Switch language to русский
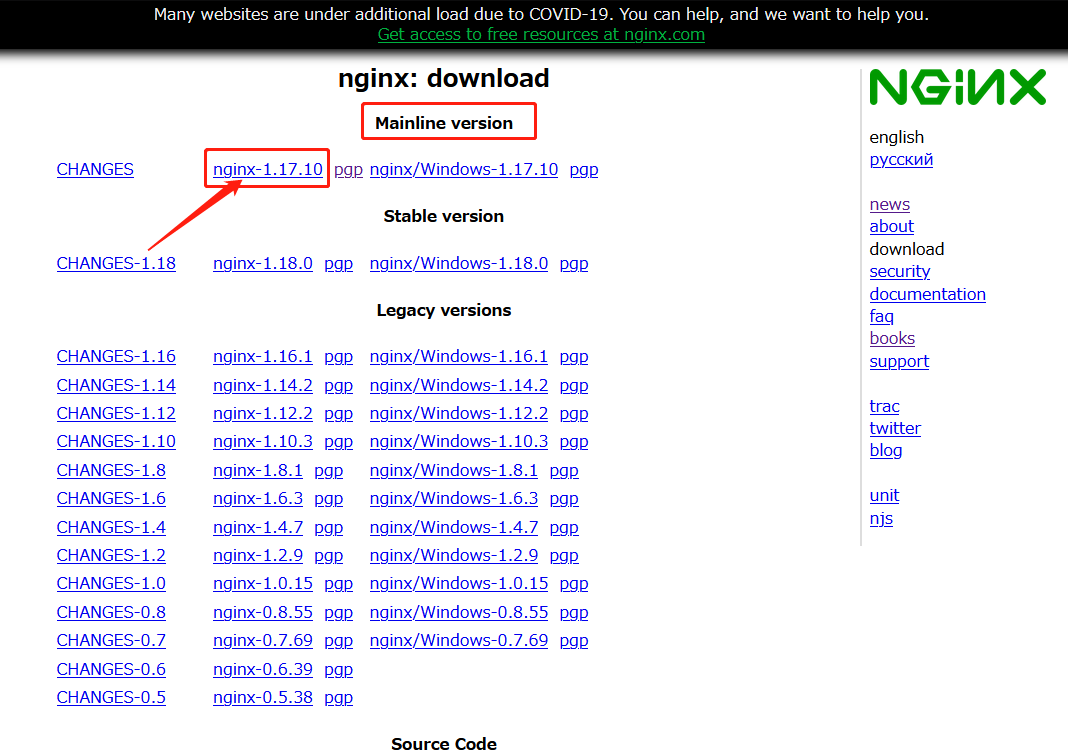 click(901, 160)
